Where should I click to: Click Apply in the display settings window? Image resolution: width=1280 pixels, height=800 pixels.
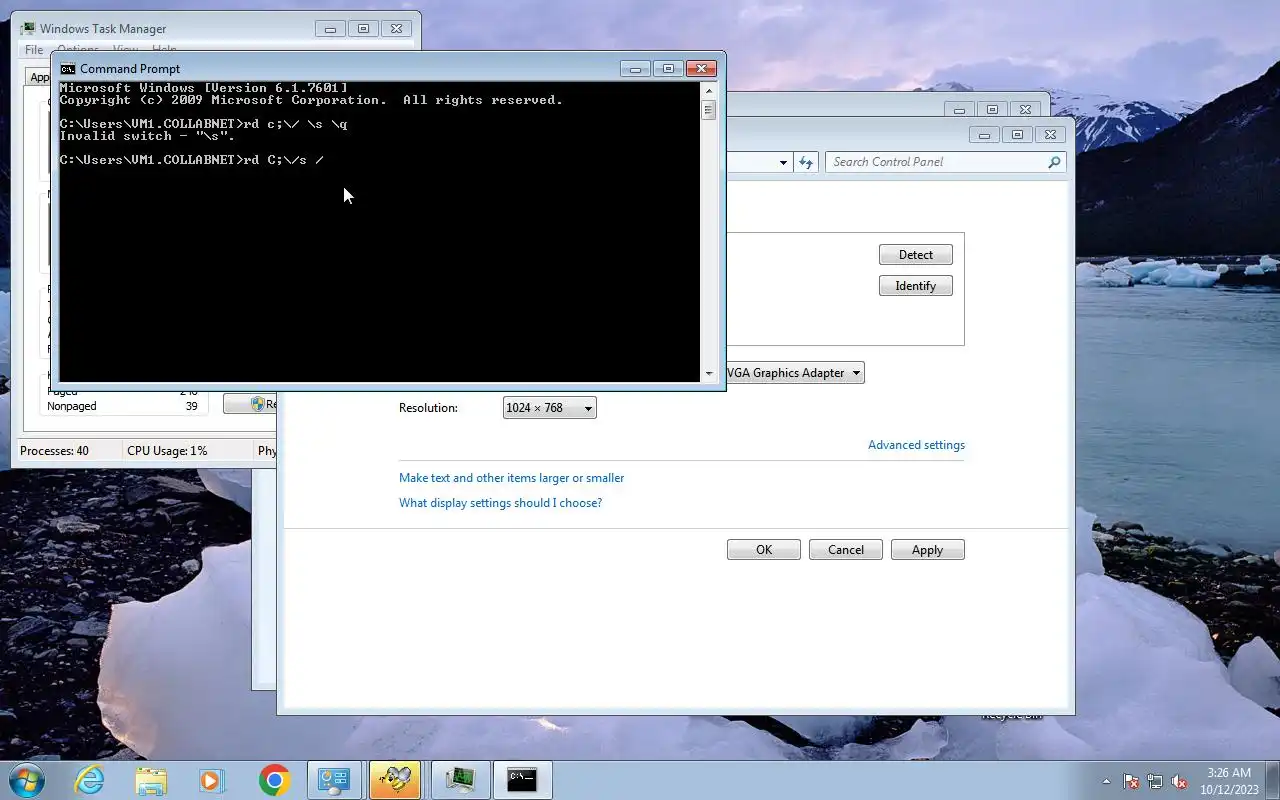pos(927,550)
